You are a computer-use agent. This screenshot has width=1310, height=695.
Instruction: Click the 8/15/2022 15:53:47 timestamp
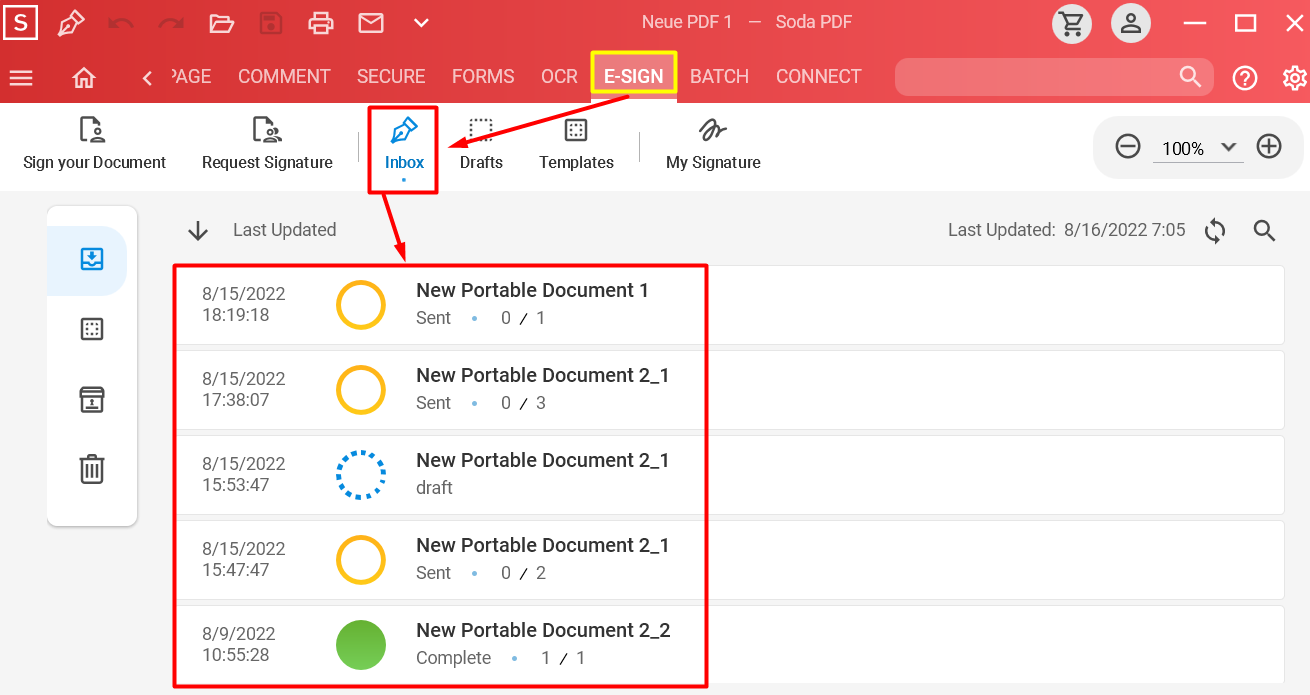pos(243,475)
